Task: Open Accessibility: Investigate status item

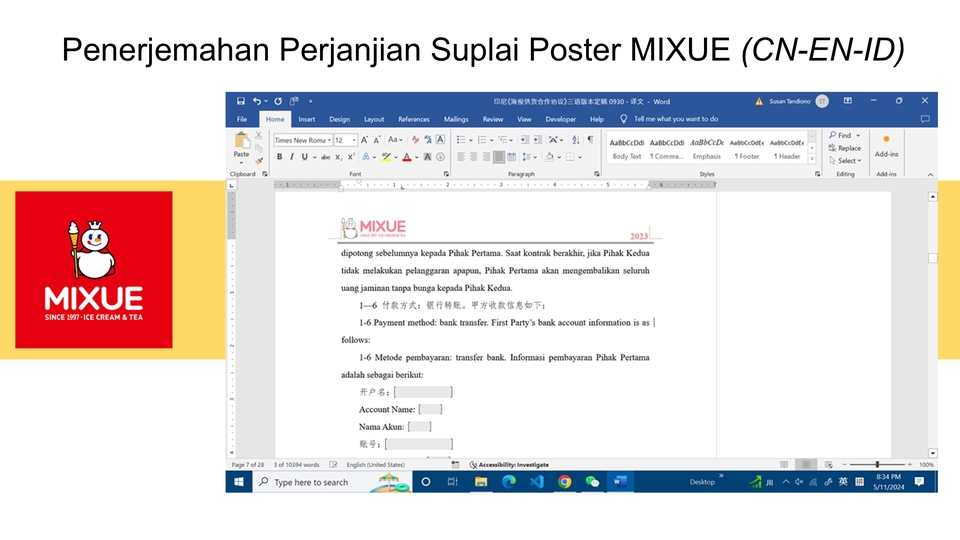Action: (x=509, y=465)
